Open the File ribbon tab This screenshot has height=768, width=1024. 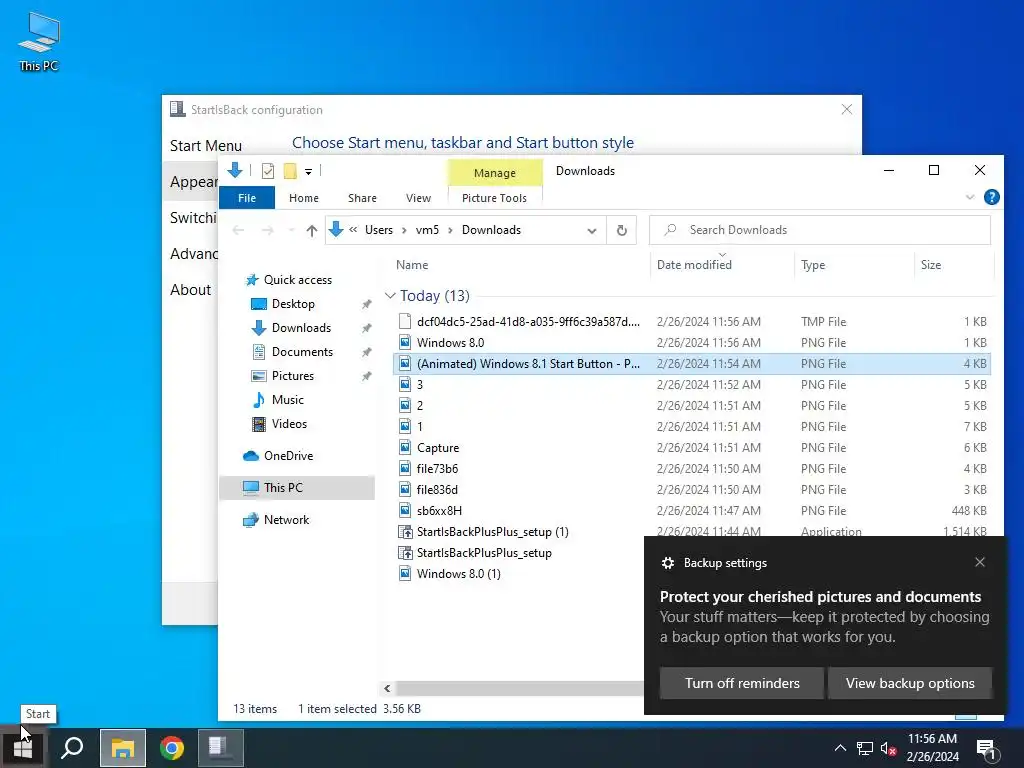(247, 198)
